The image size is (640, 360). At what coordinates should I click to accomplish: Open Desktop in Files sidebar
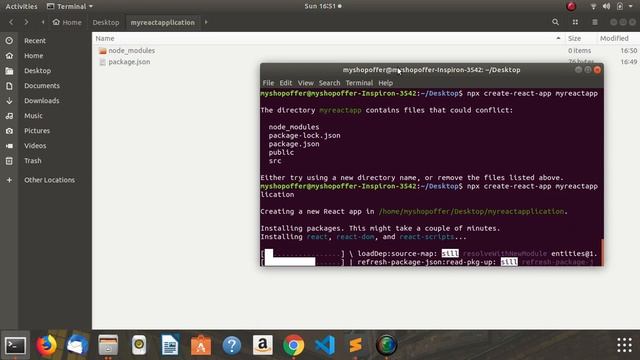[x=38, y=71]
